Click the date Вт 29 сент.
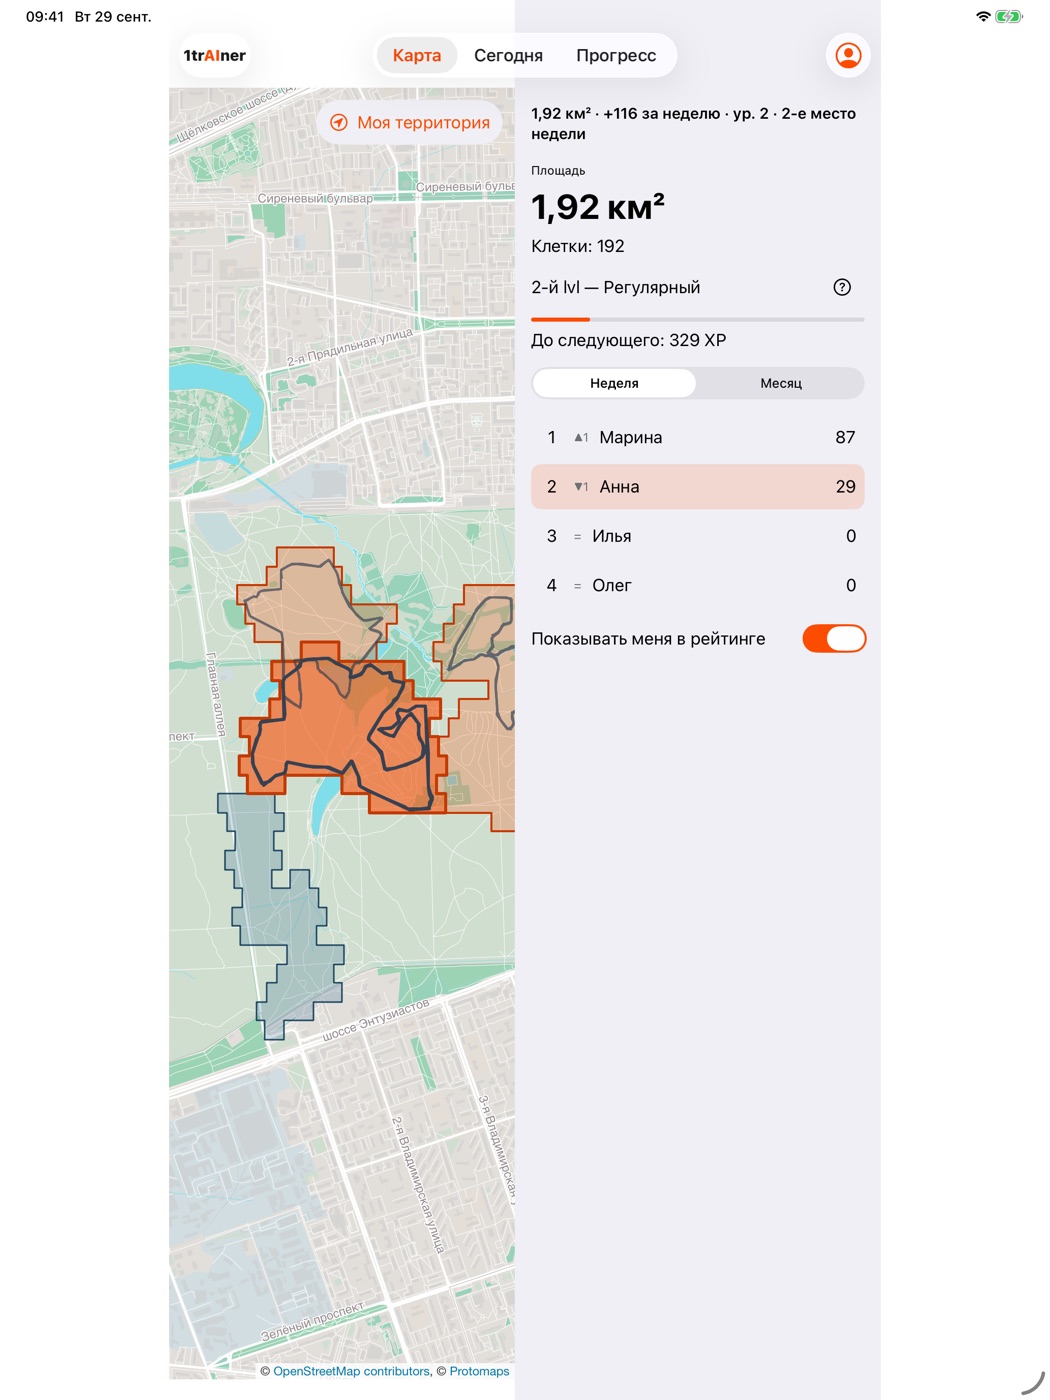 click(114, 16)
